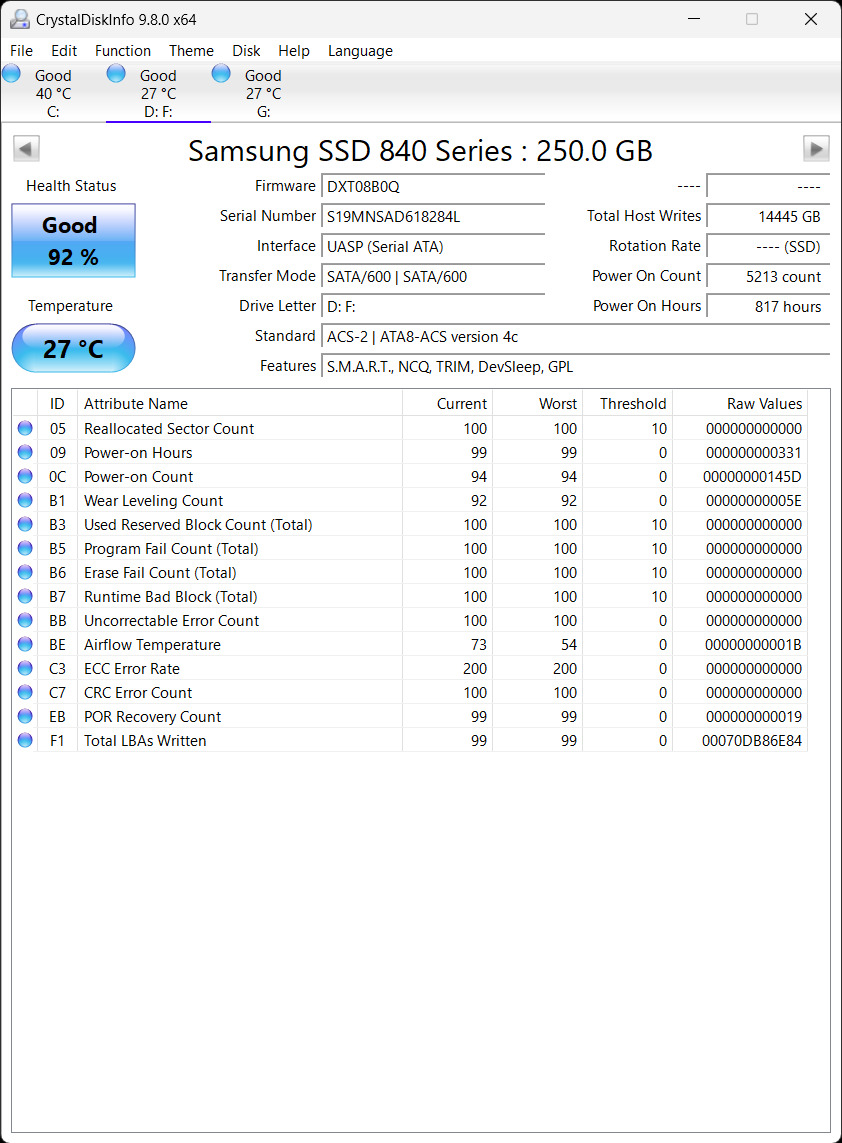Switch to the D: F: drive tab
The height and width of the screenshot is (1143, 842).
(x=158, y=93)
